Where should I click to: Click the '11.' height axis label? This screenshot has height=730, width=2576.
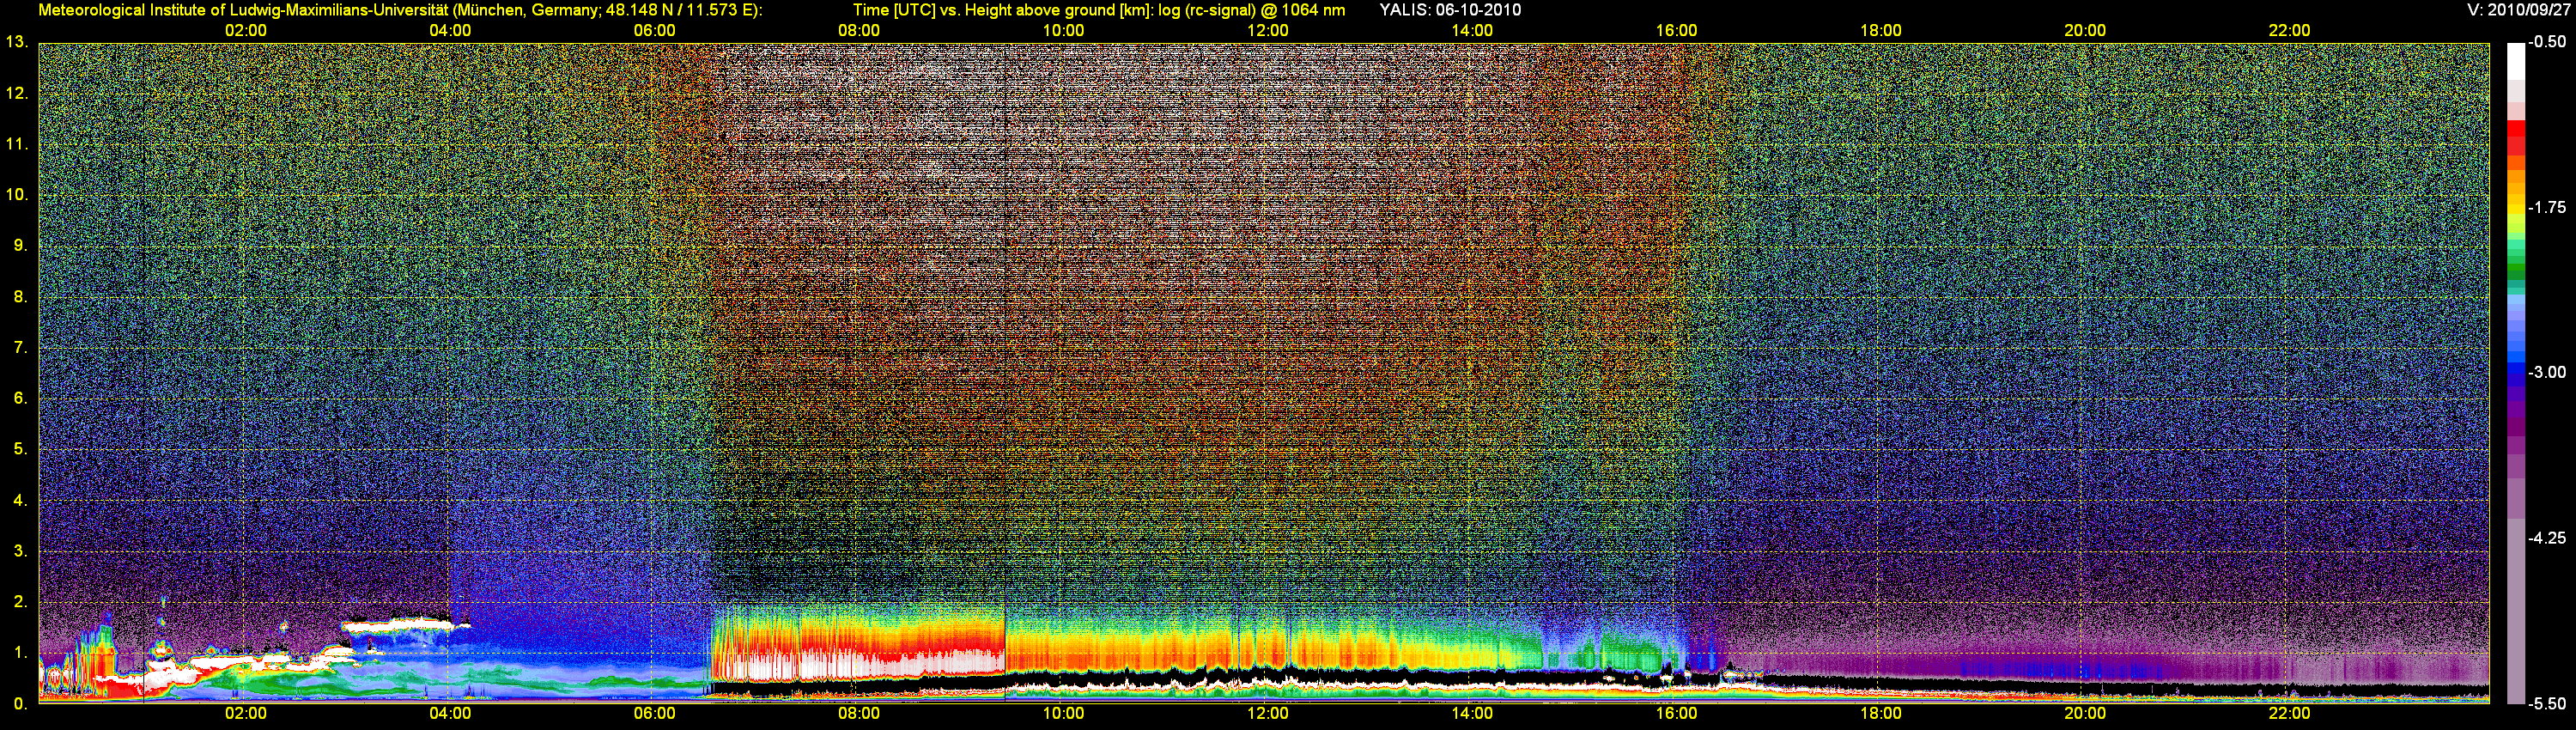pyautogui.click(x=16, y=144)
